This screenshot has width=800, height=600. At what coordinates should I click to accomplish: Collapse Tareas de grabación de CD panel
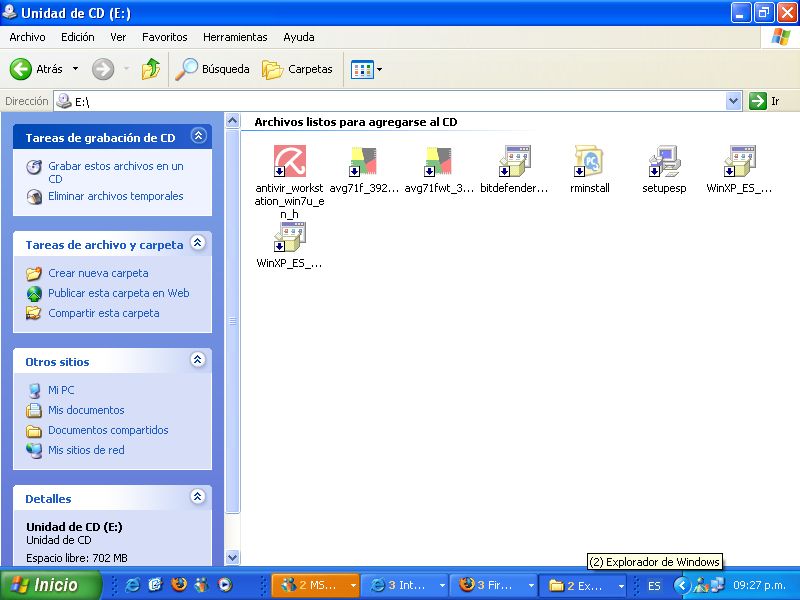(x=198, y=136)
